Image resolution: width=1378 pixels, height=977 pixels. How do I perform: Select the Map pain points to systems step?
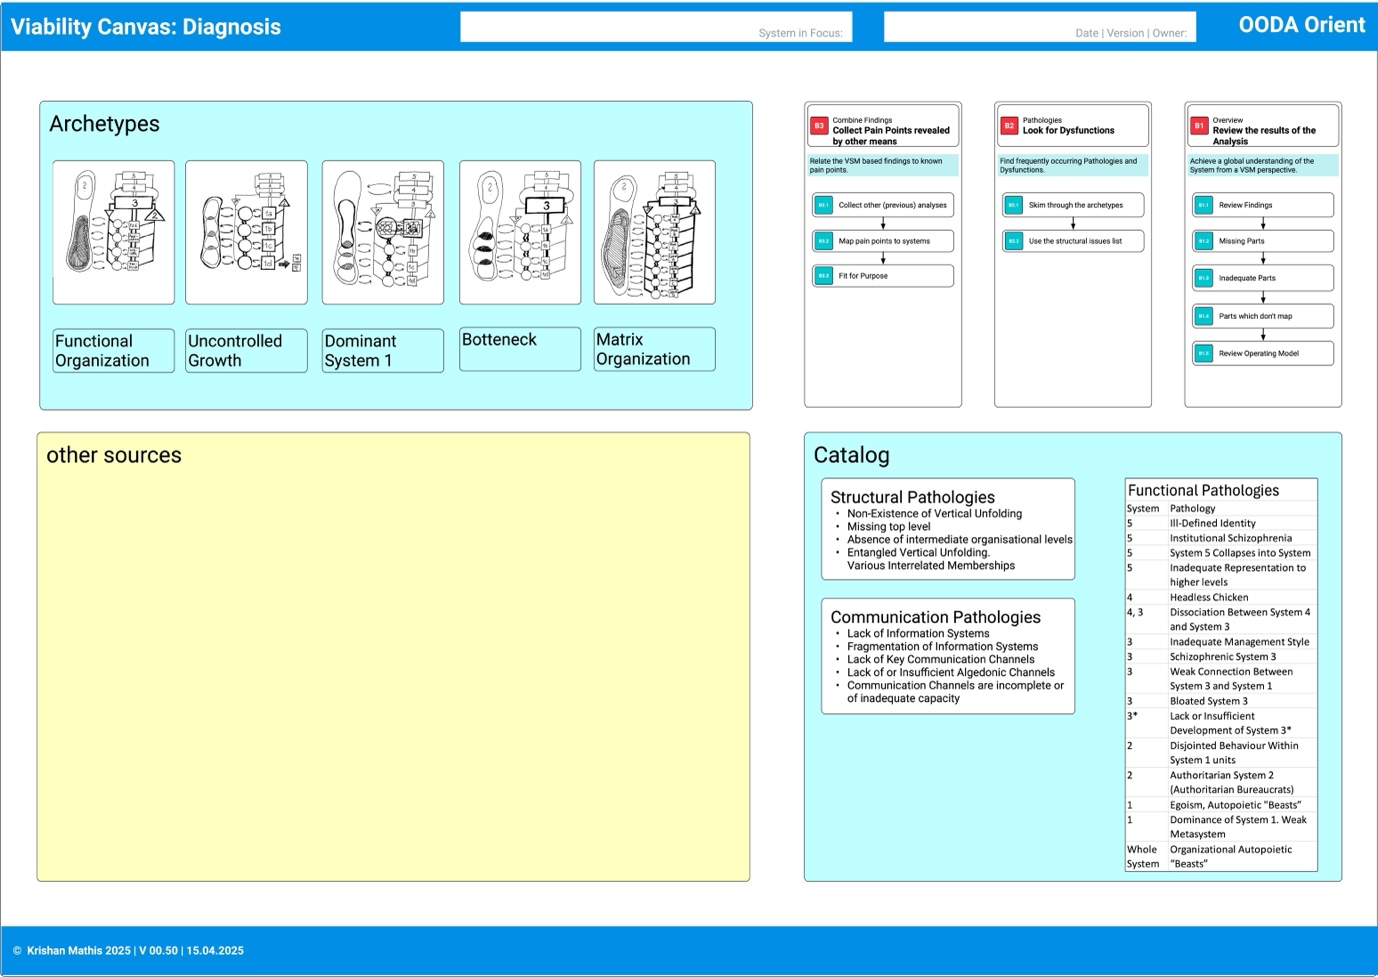click(883, 241)
